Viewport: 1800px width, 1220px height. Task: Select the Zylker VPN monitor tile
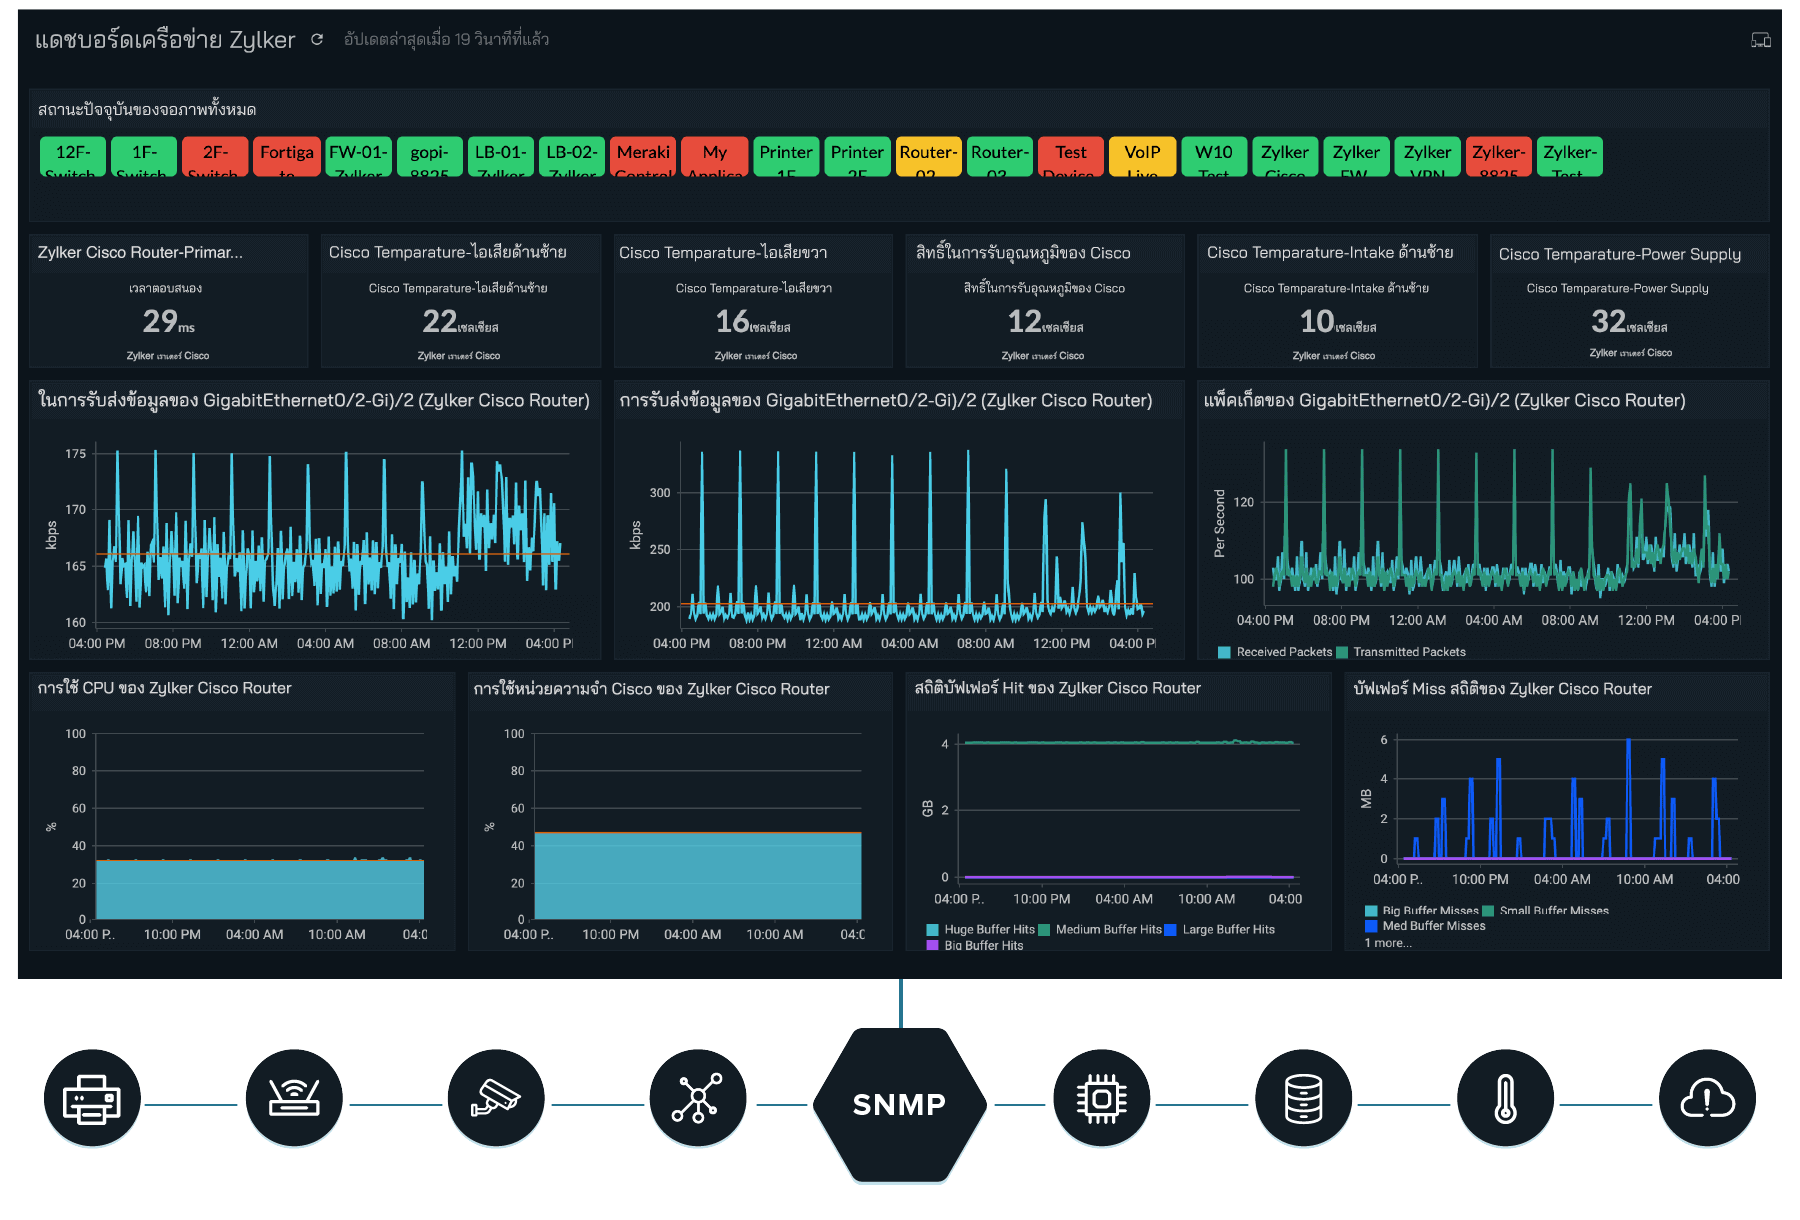point(1427,157)
